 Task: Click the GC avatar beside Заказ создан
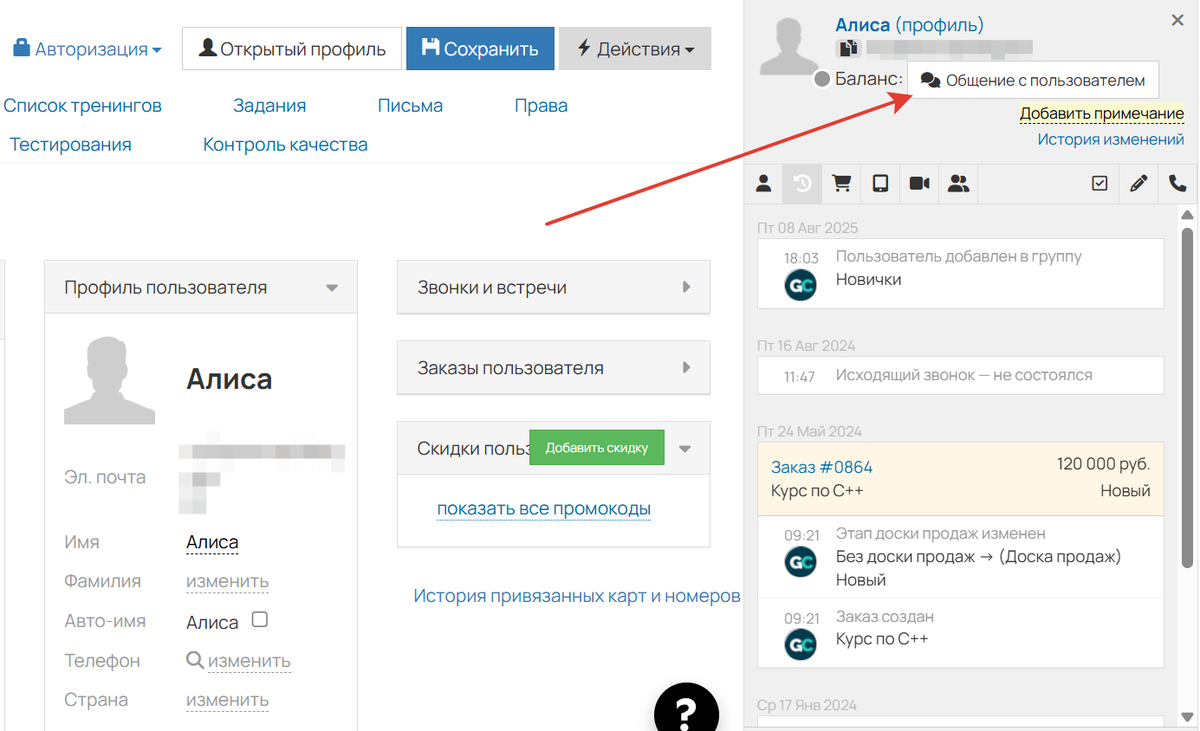pyautogui.click(x=800, y=645)
